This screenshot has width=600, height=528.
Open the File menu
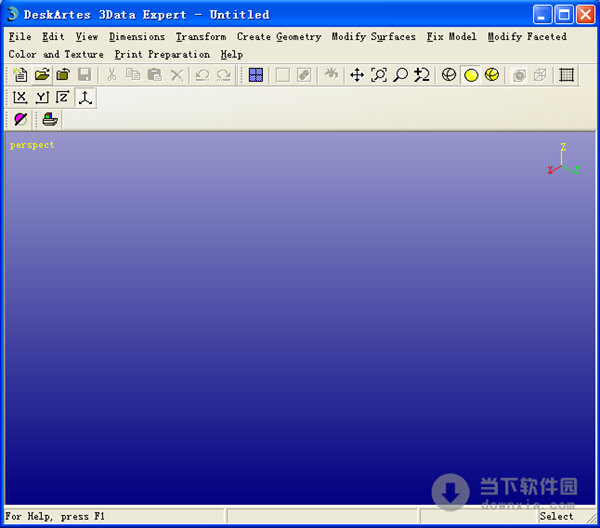[20, 37]
